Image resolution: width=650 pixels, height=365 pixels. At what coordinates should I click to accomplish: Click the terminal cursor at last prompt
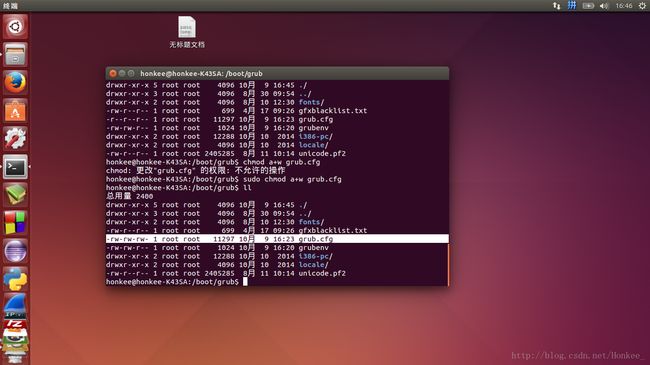point(245,282)
